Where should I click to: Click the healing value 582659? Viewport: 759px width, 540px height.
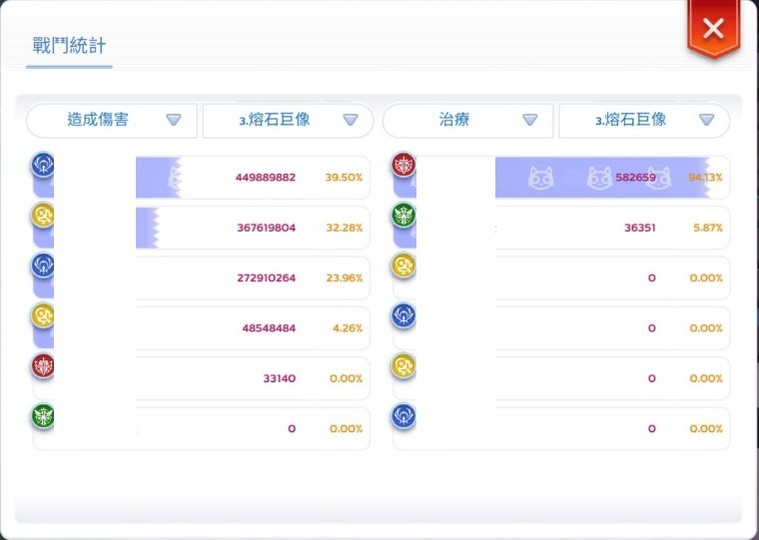pyautogui.click(x=636, y=178)
